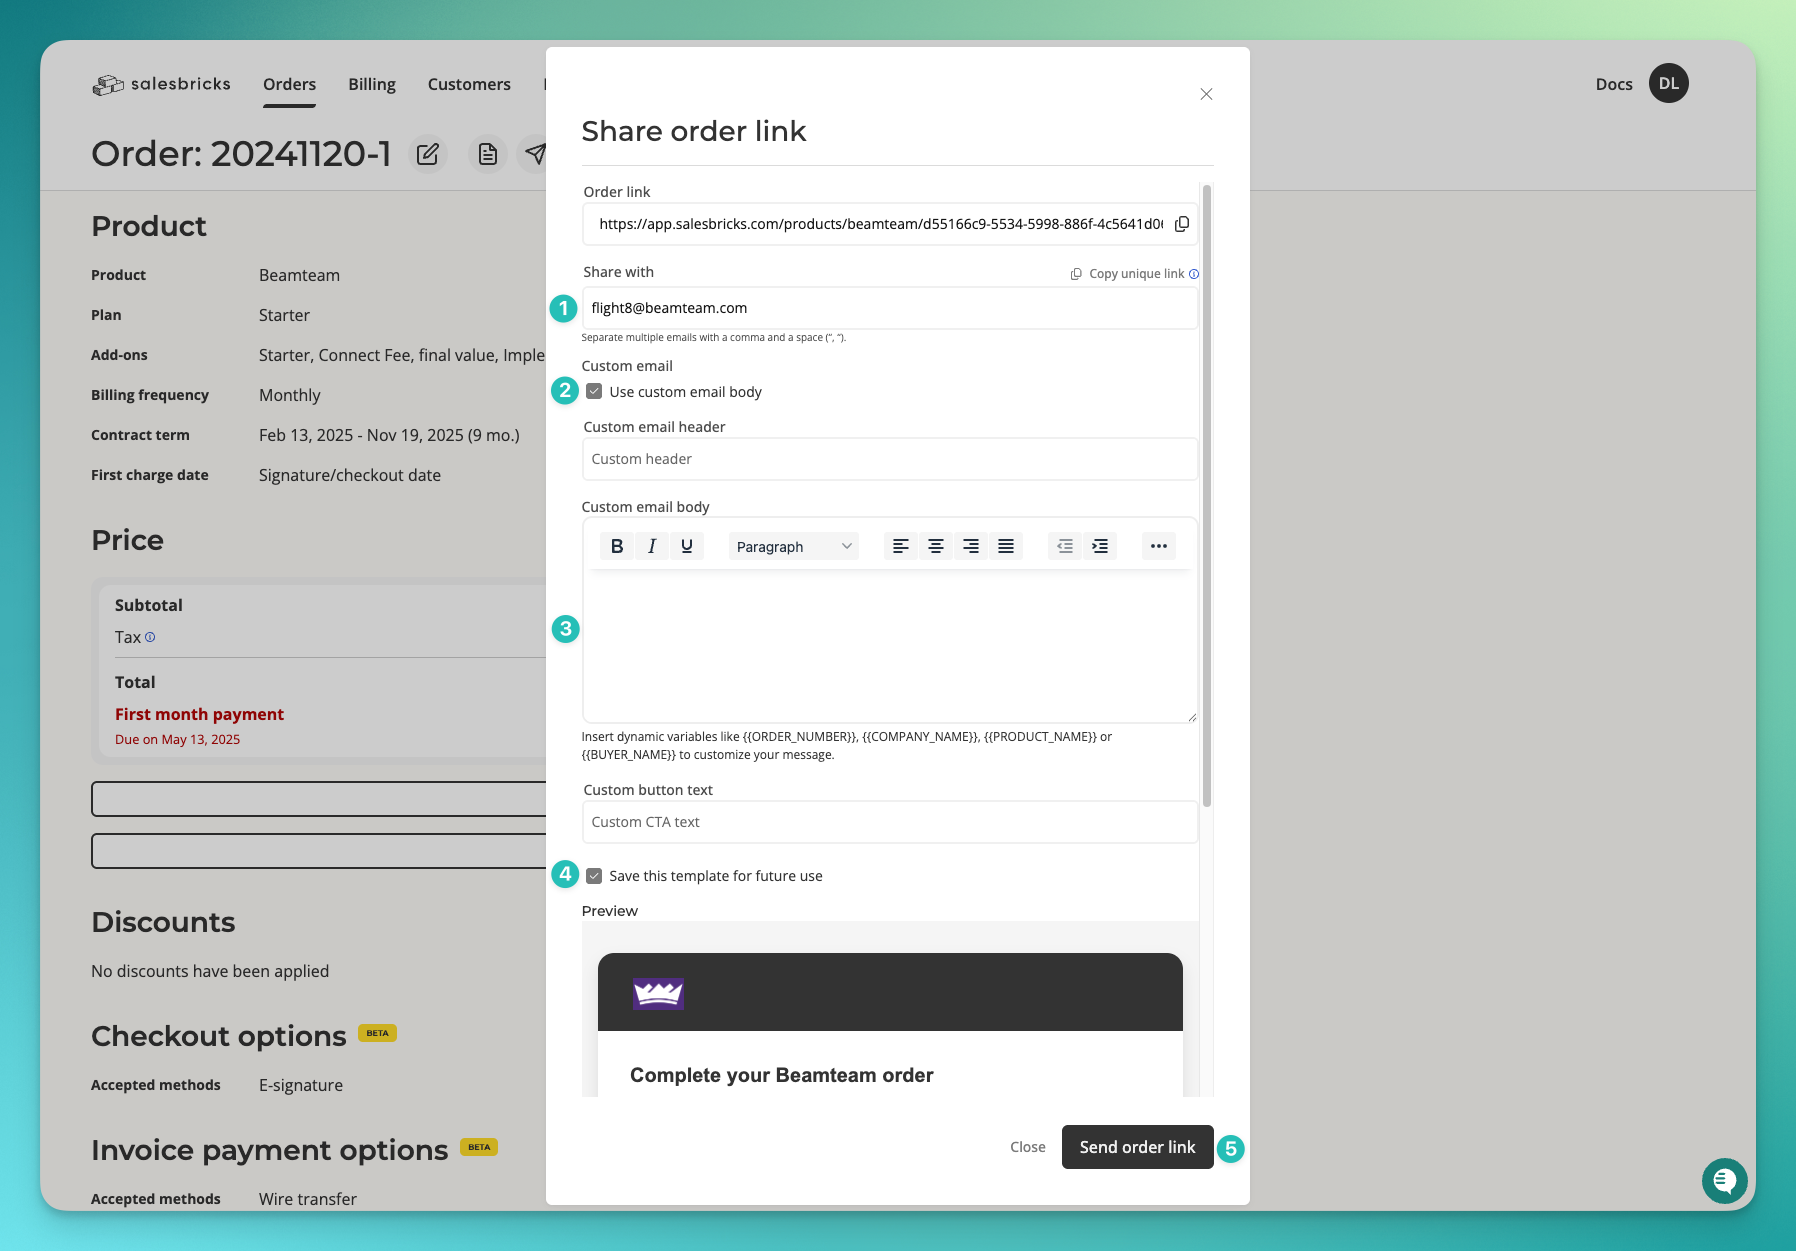Screen dimensions: 1796x1251
Task: Open the Docs link
Action: [x=1614, y=84]
